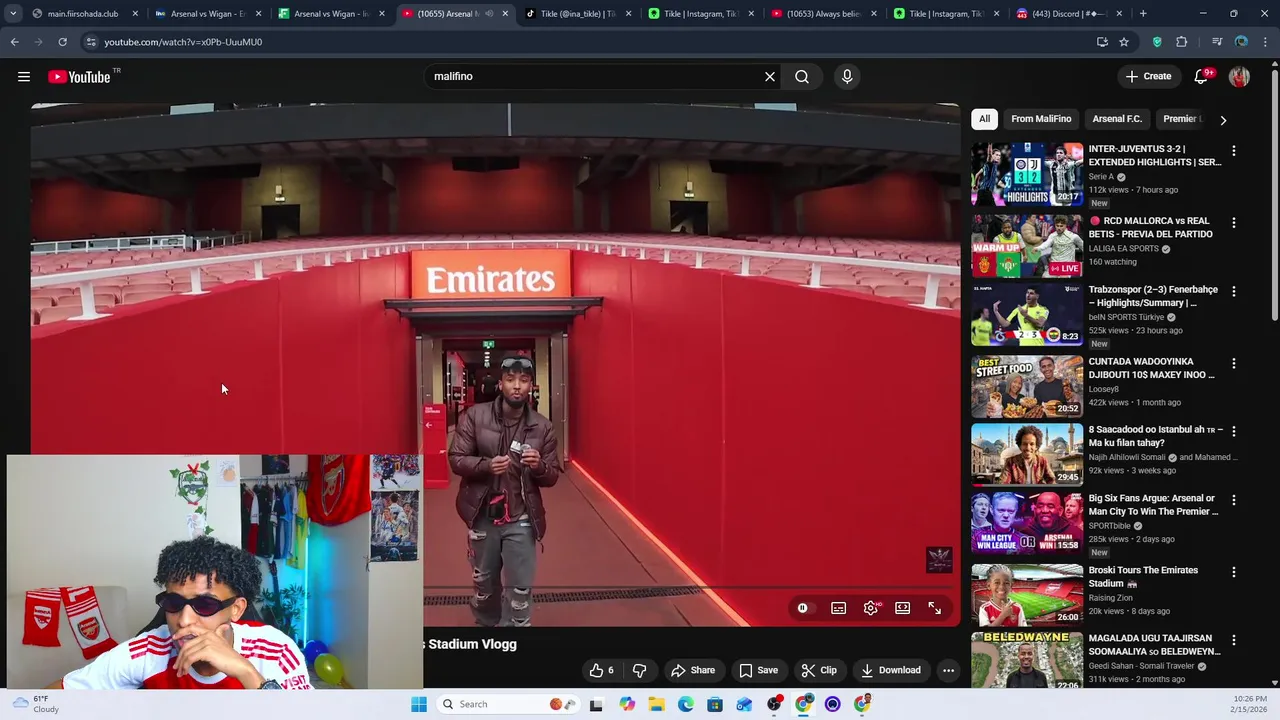Screen dimensions: 1280x720
Task: Download the video
Action: 891,671
